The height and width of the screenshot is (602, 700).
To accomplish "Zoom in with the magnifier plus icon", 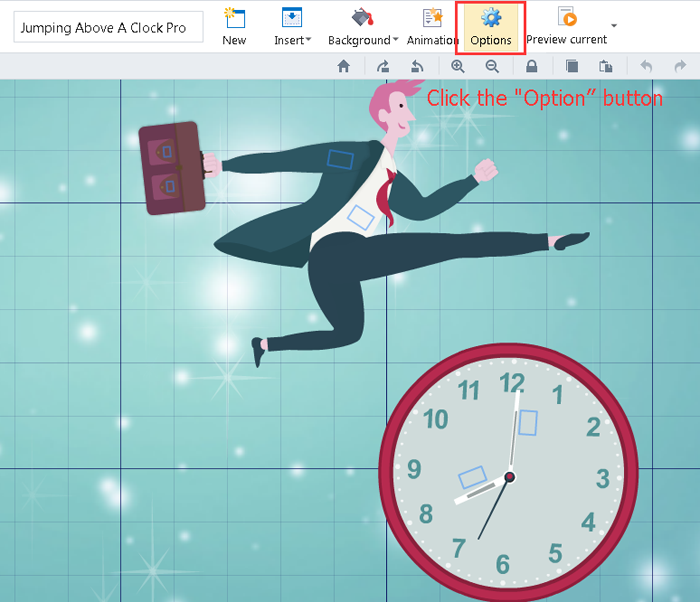I will click(x=458, y=66).
